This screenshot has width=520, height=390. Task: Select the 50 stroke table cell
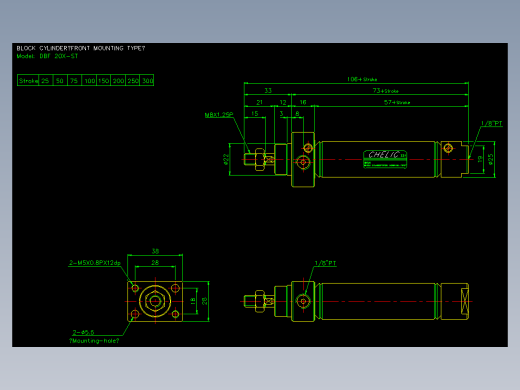pos(60,80)
